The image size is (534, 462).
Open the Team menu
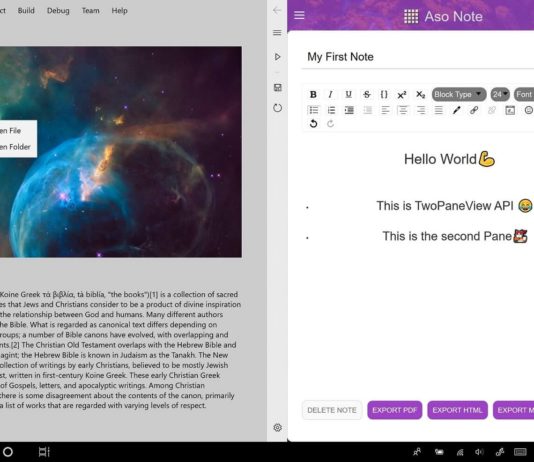coord(91,11)
